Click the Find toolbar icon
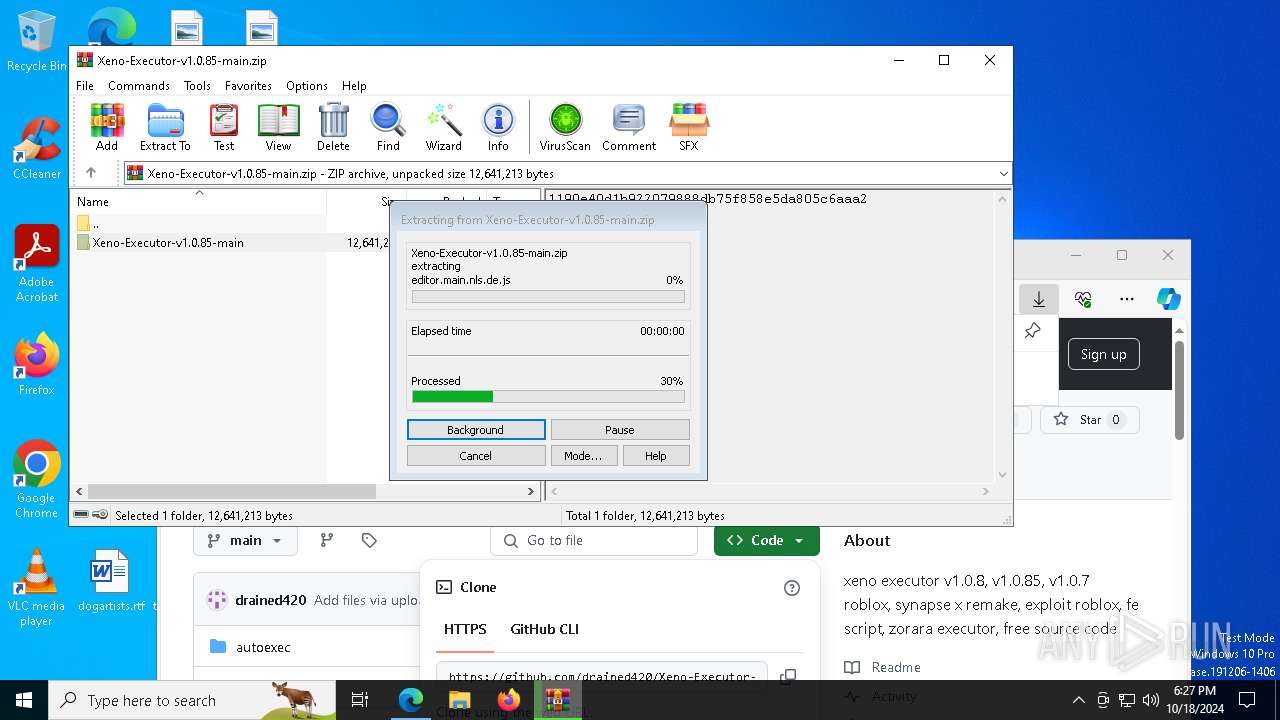This screenshot has width=1280, height=720. click(x=388, y=127)
